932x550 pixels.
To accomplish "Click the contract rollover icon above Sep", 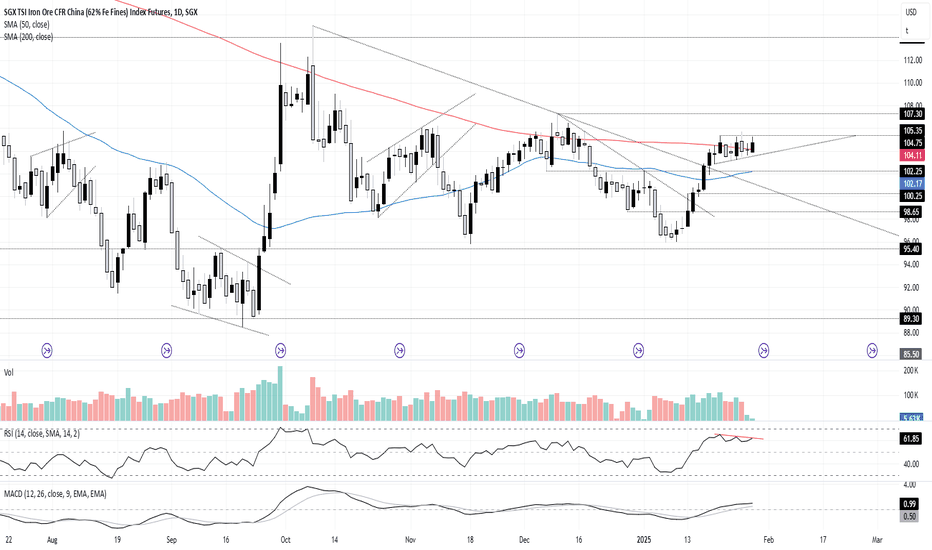I will [167, 351].
